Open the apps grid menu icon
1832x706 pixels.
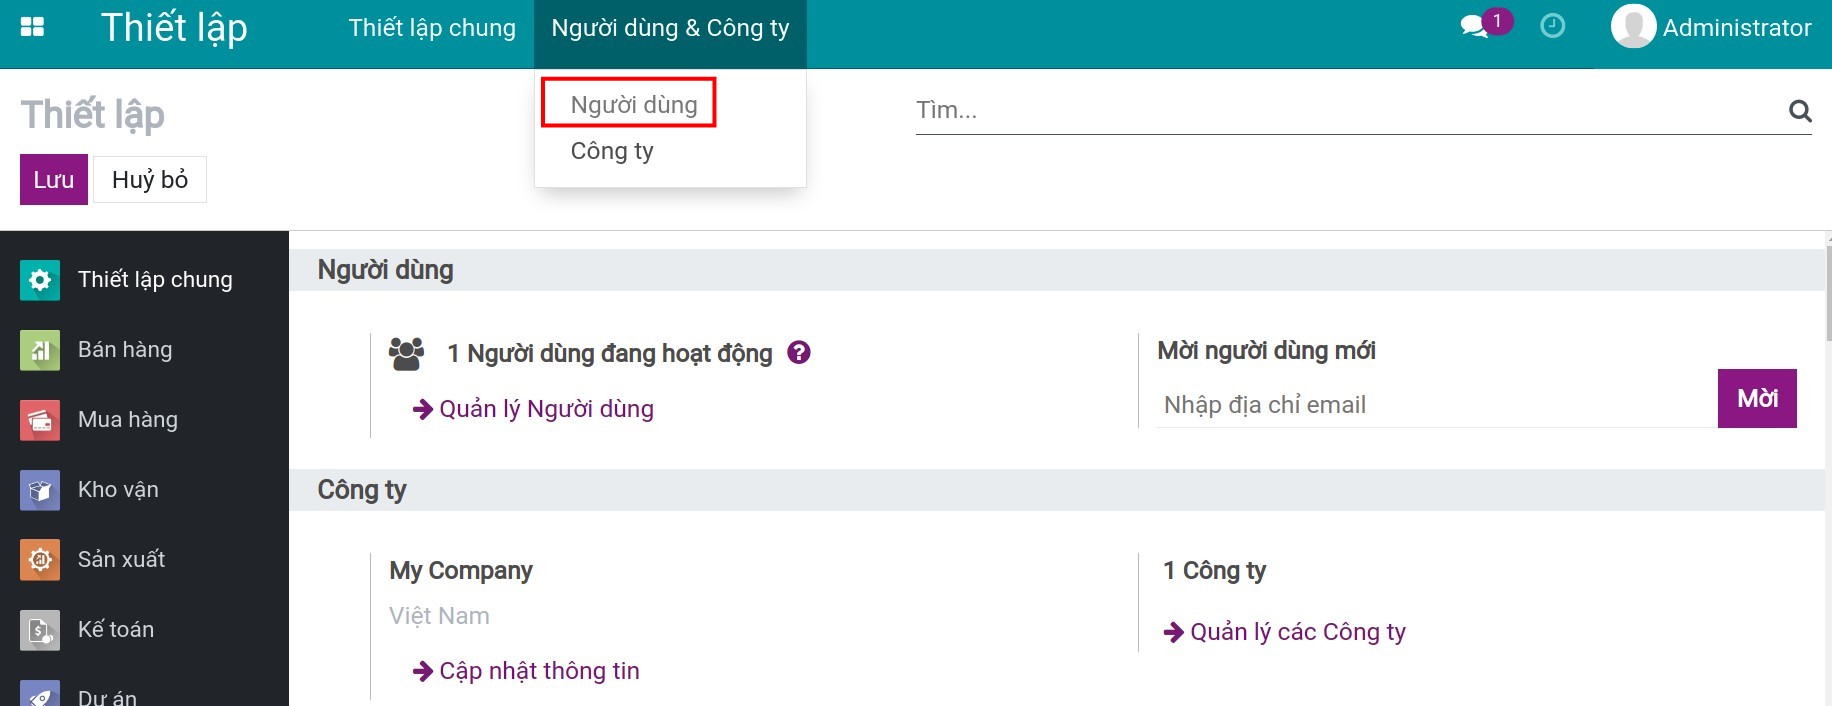[32, 27]
